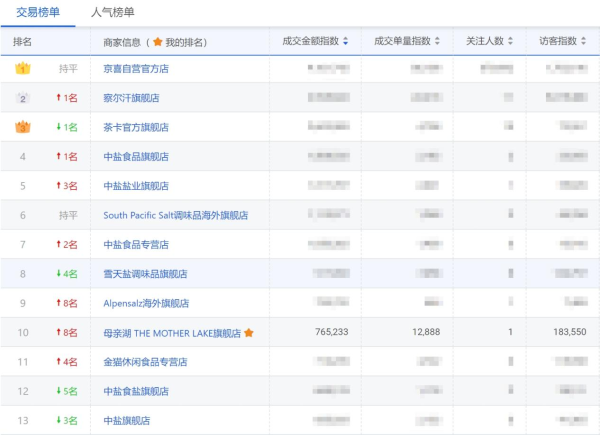The width and height of the screenshot is (600, 435).
Task: Sort by 成交单量指数 column arrows
Action: (x=437, y=41)
